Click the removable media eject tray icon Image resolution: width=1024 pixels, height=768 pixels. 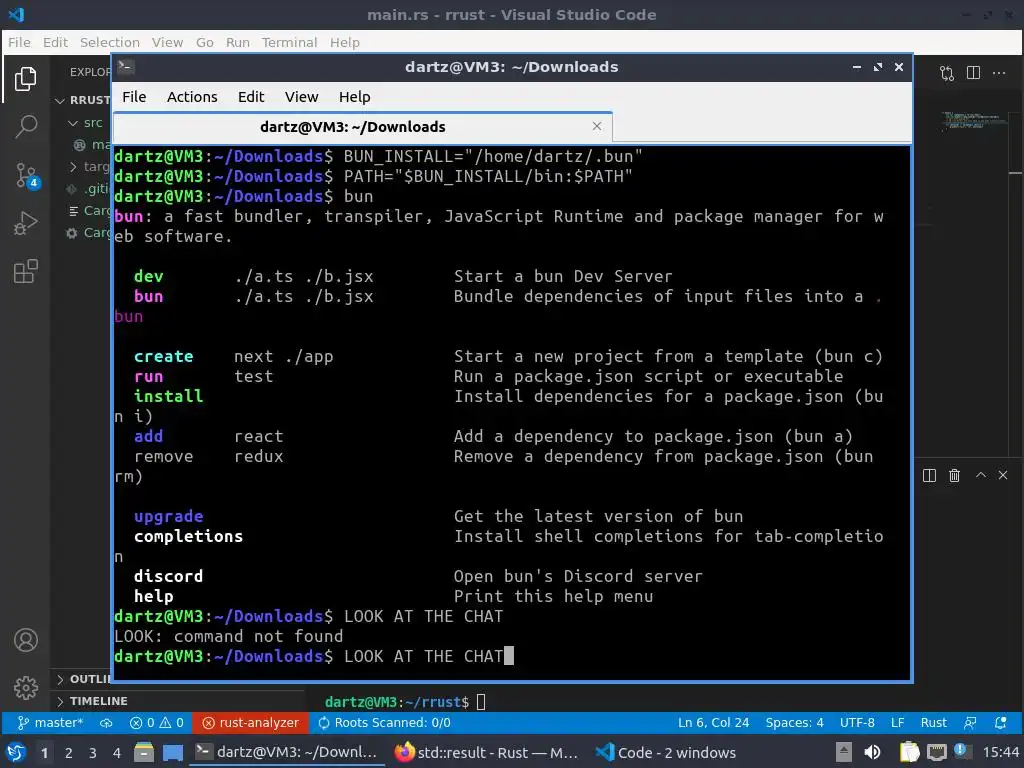point(844,752)
